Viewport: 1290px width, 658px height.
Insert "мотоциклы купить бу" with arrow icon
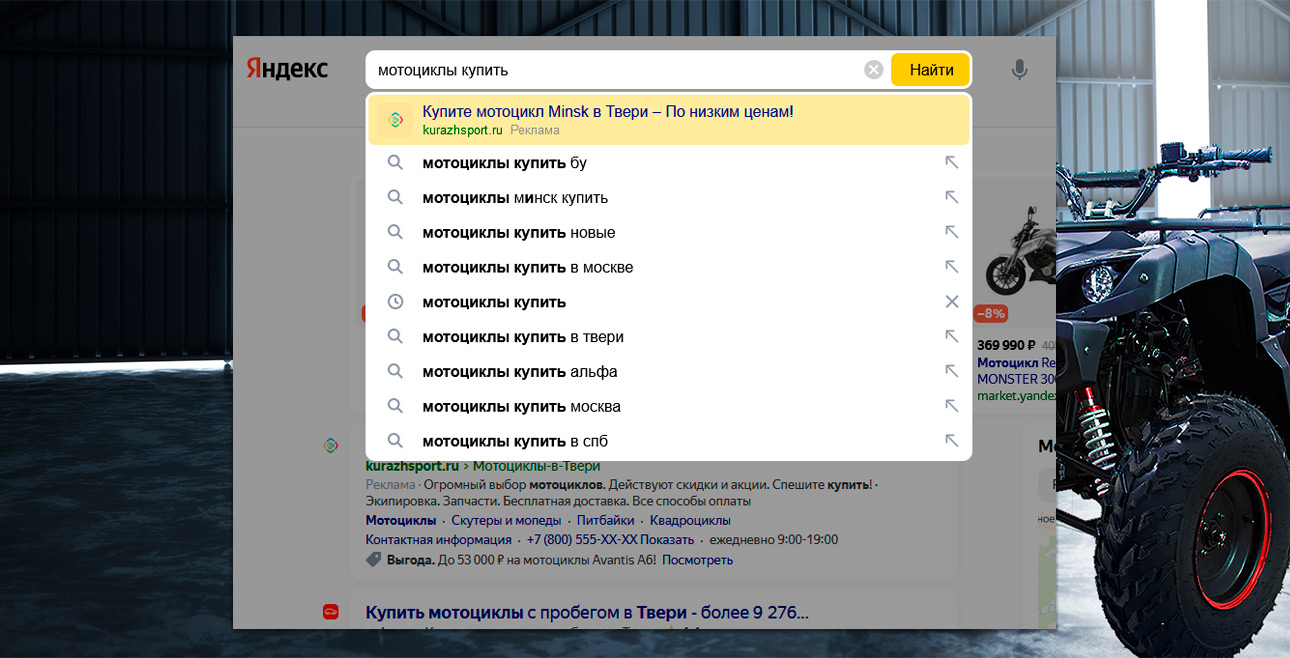point(951,163)
